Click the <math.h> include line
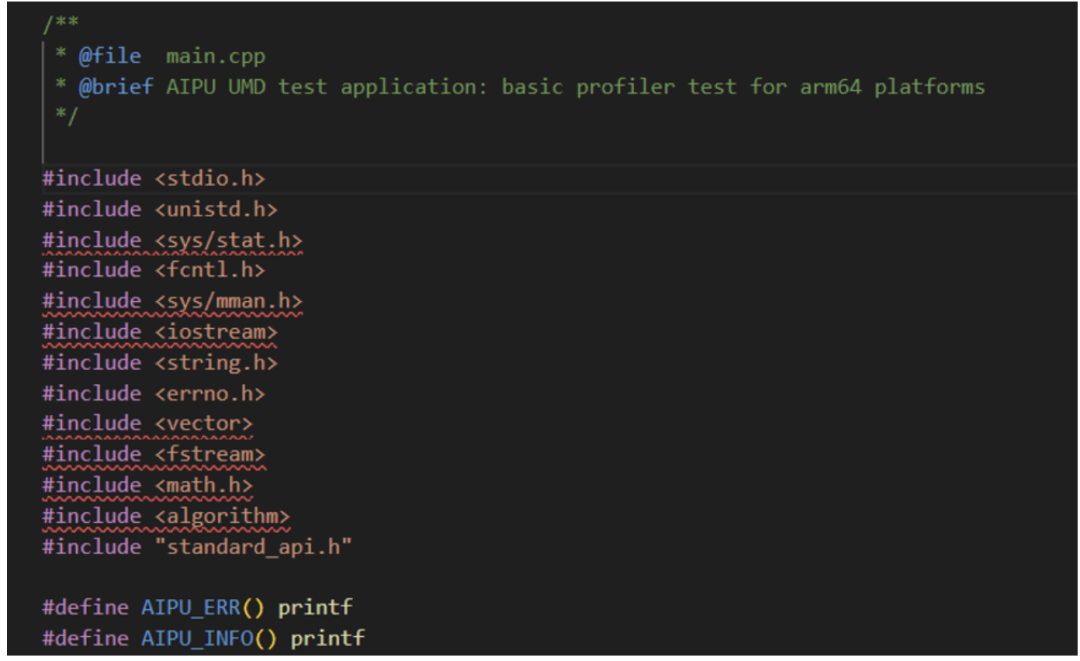Viewport: 1080px width, 661px height. point(147,485)
